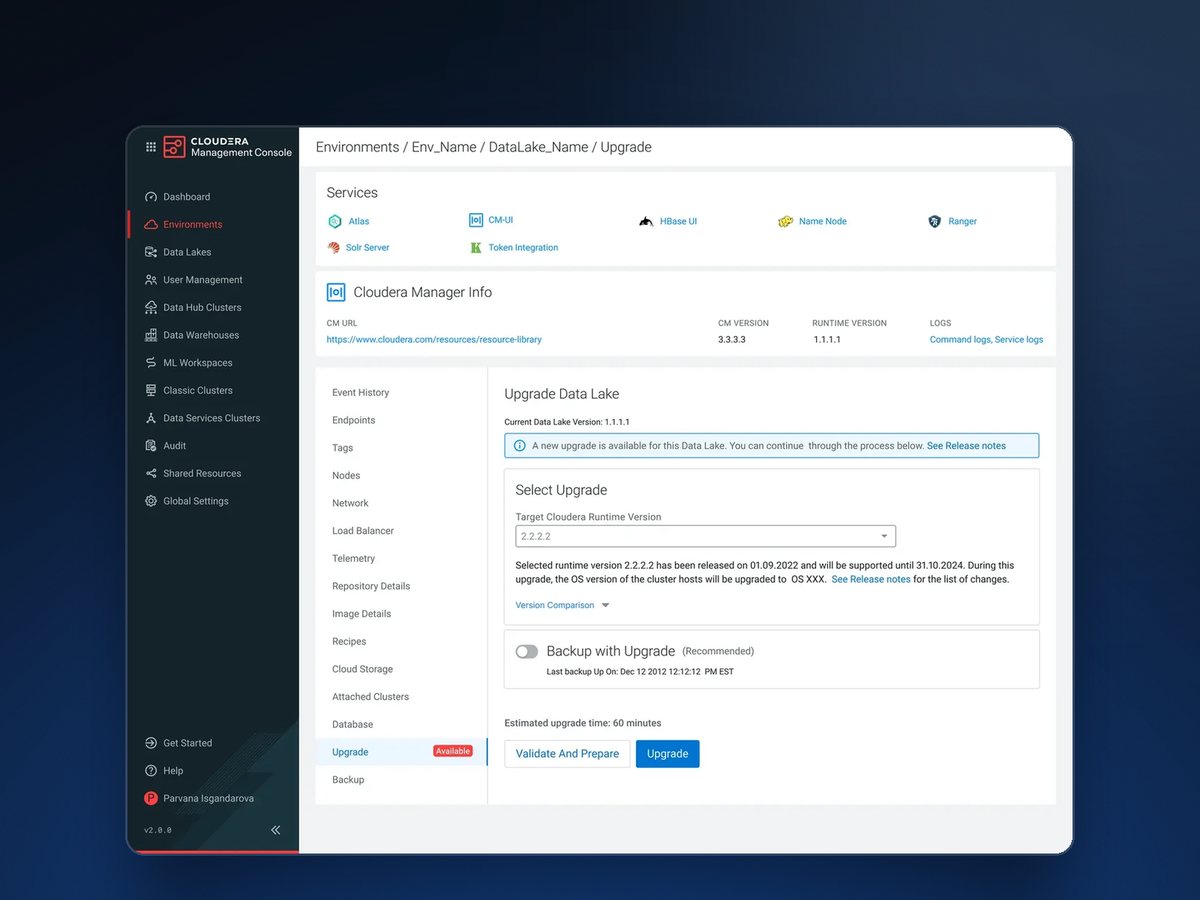Image resolution: width=1200 pixels, height=900 pixels.
Task: Click the CM-UI service icon
Action: click(x=476, y=220)
